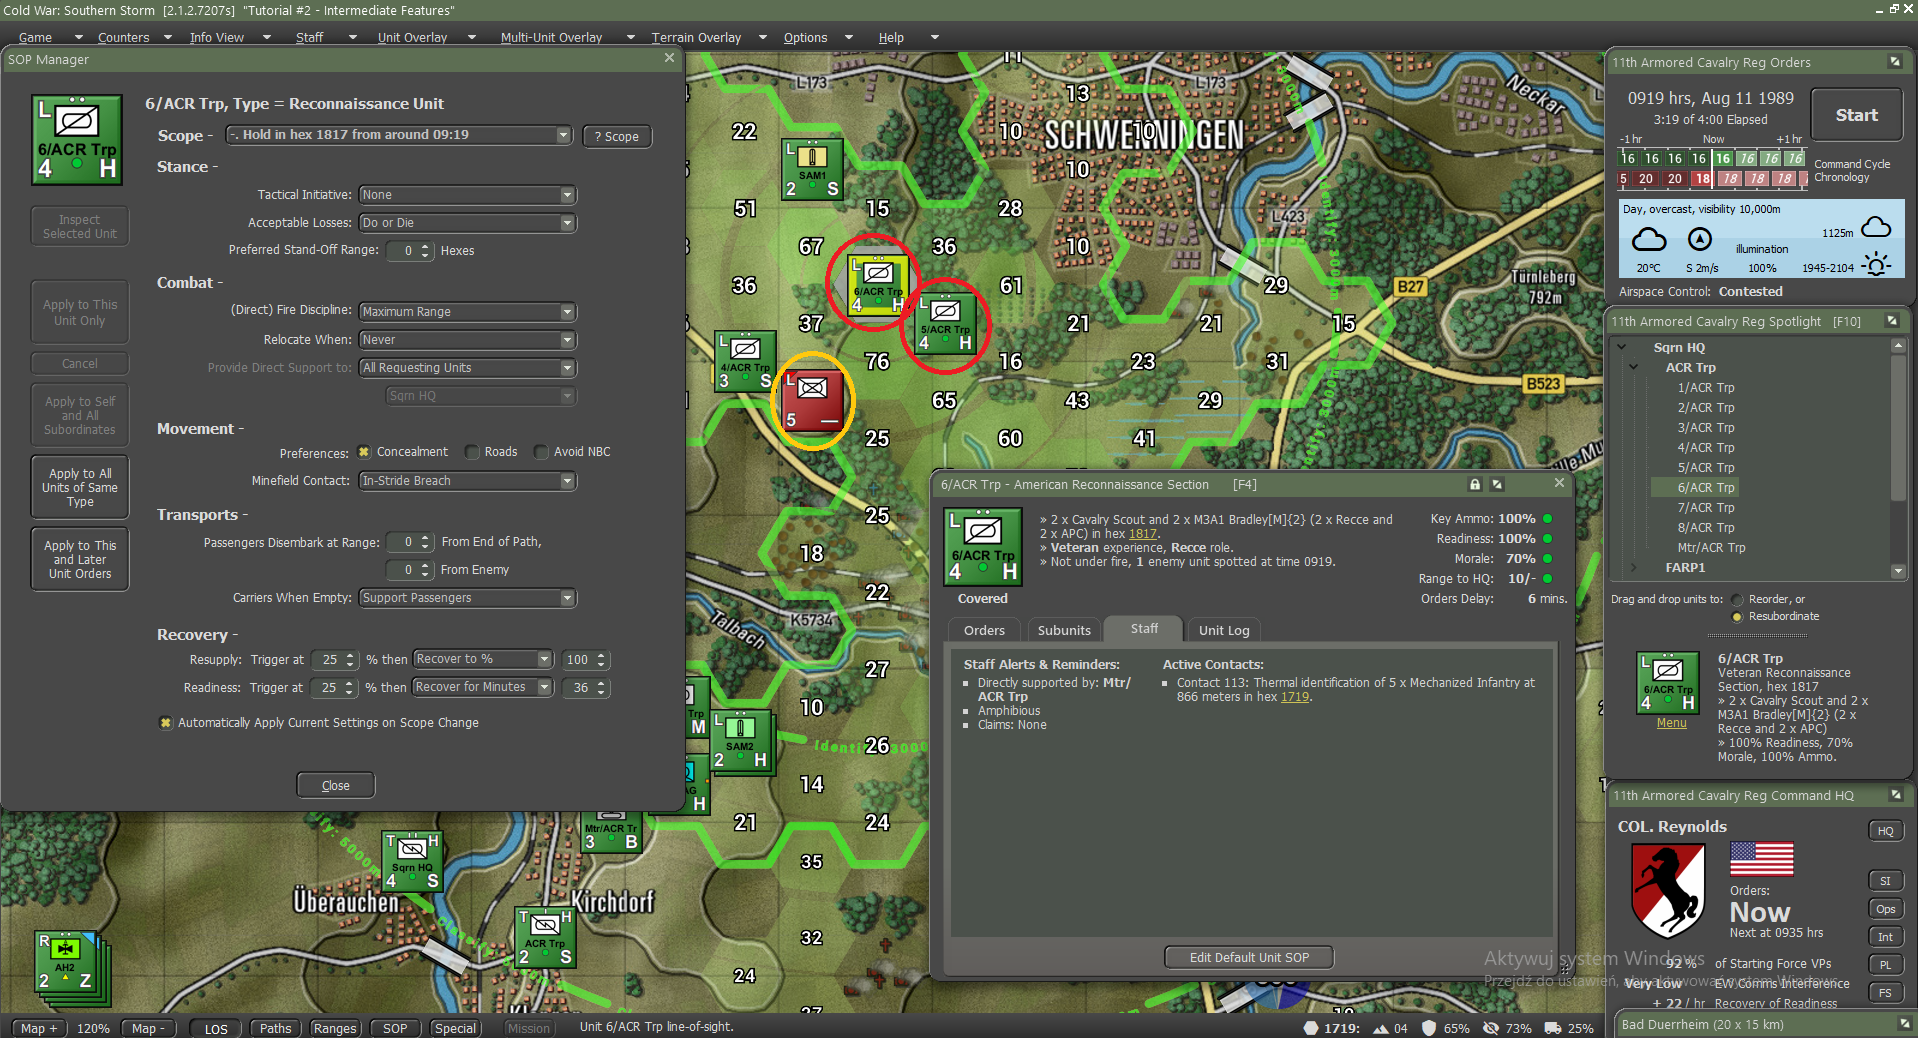1918x1038 pixels.
Task: Expand the FARP1 tree node
Action: (1634, 568)
